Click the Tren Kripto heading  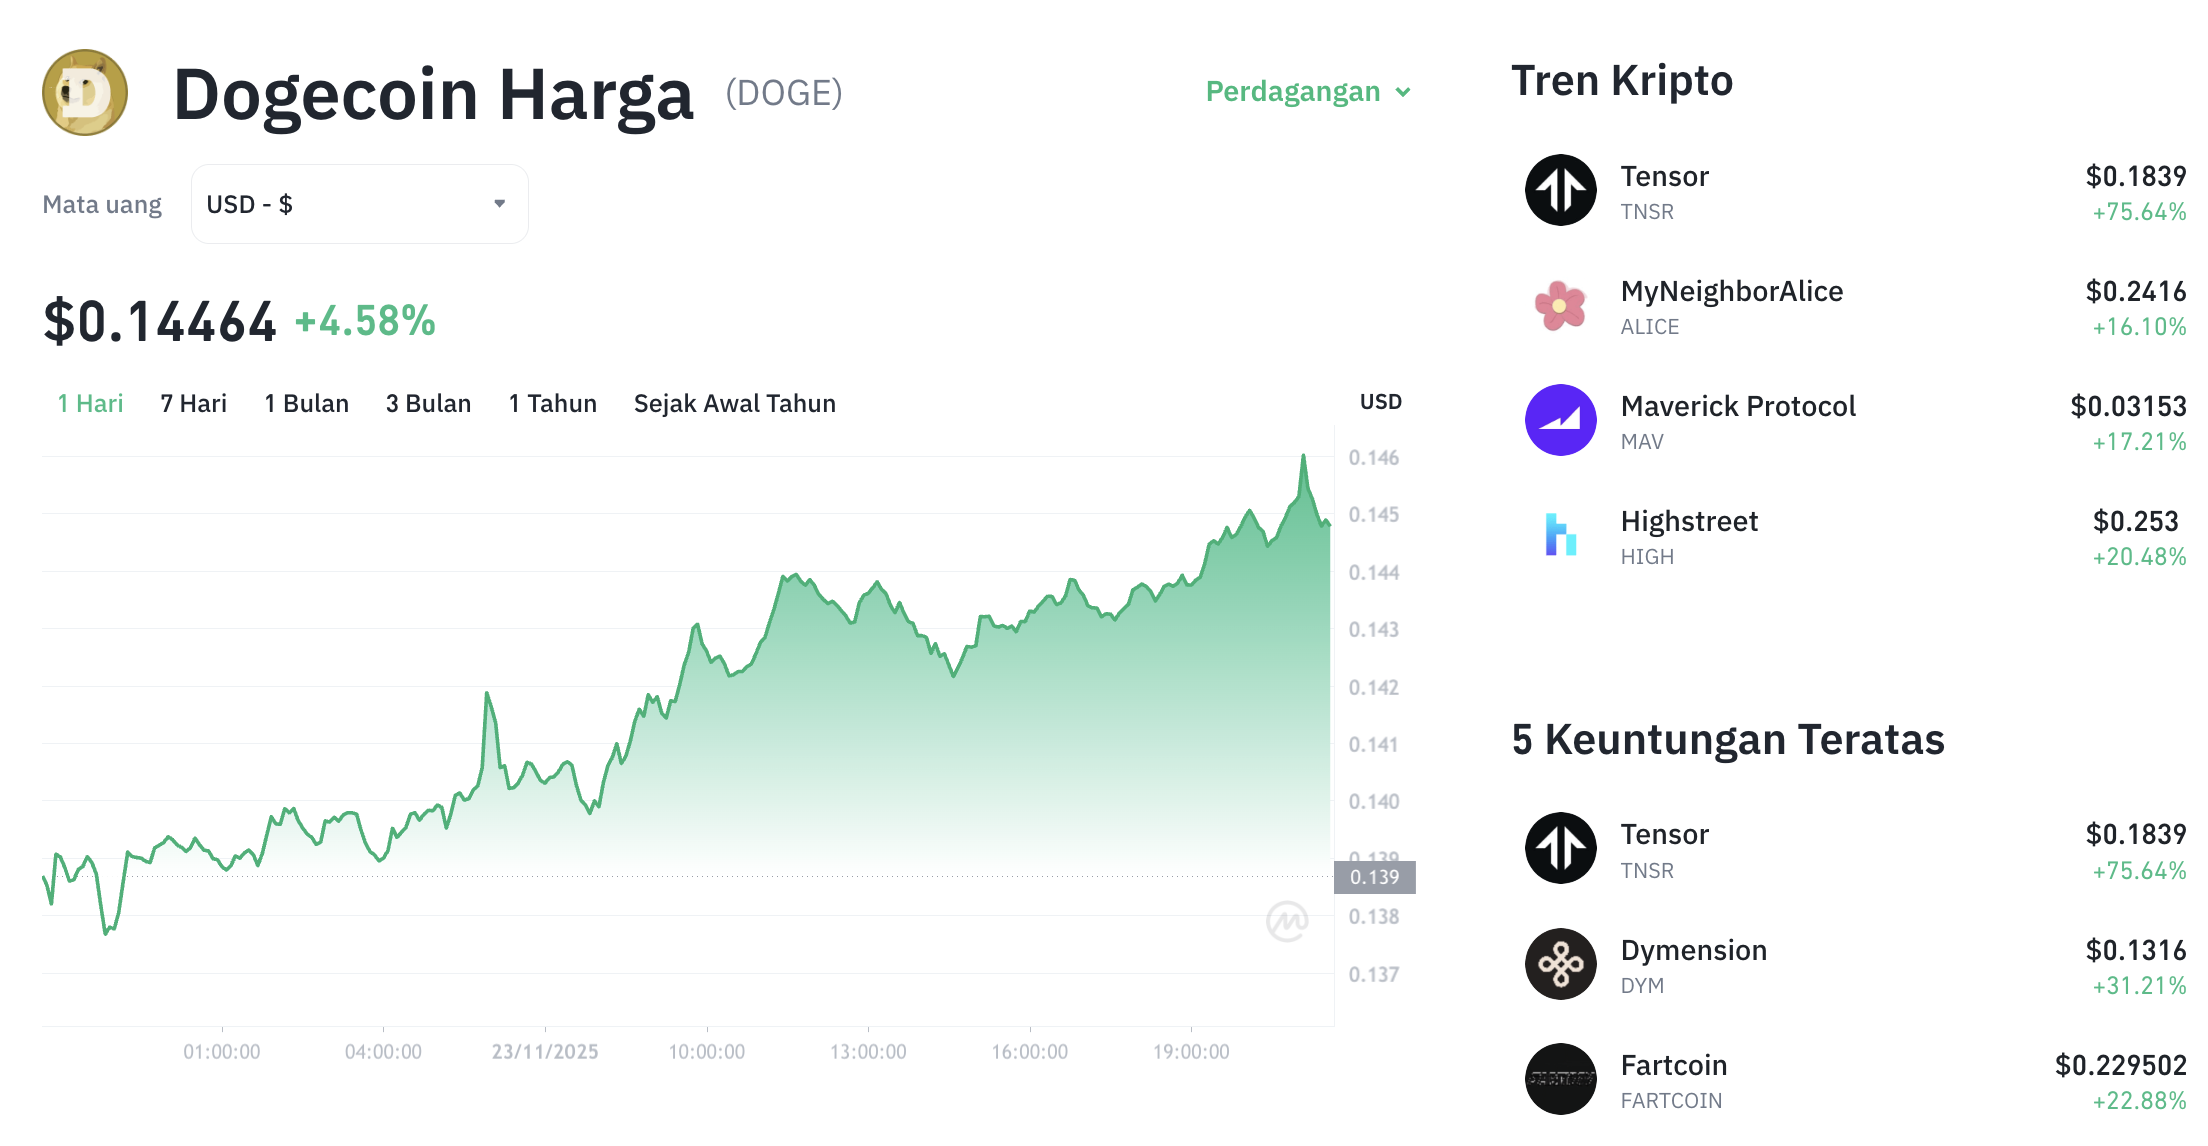coord(1622,80)
